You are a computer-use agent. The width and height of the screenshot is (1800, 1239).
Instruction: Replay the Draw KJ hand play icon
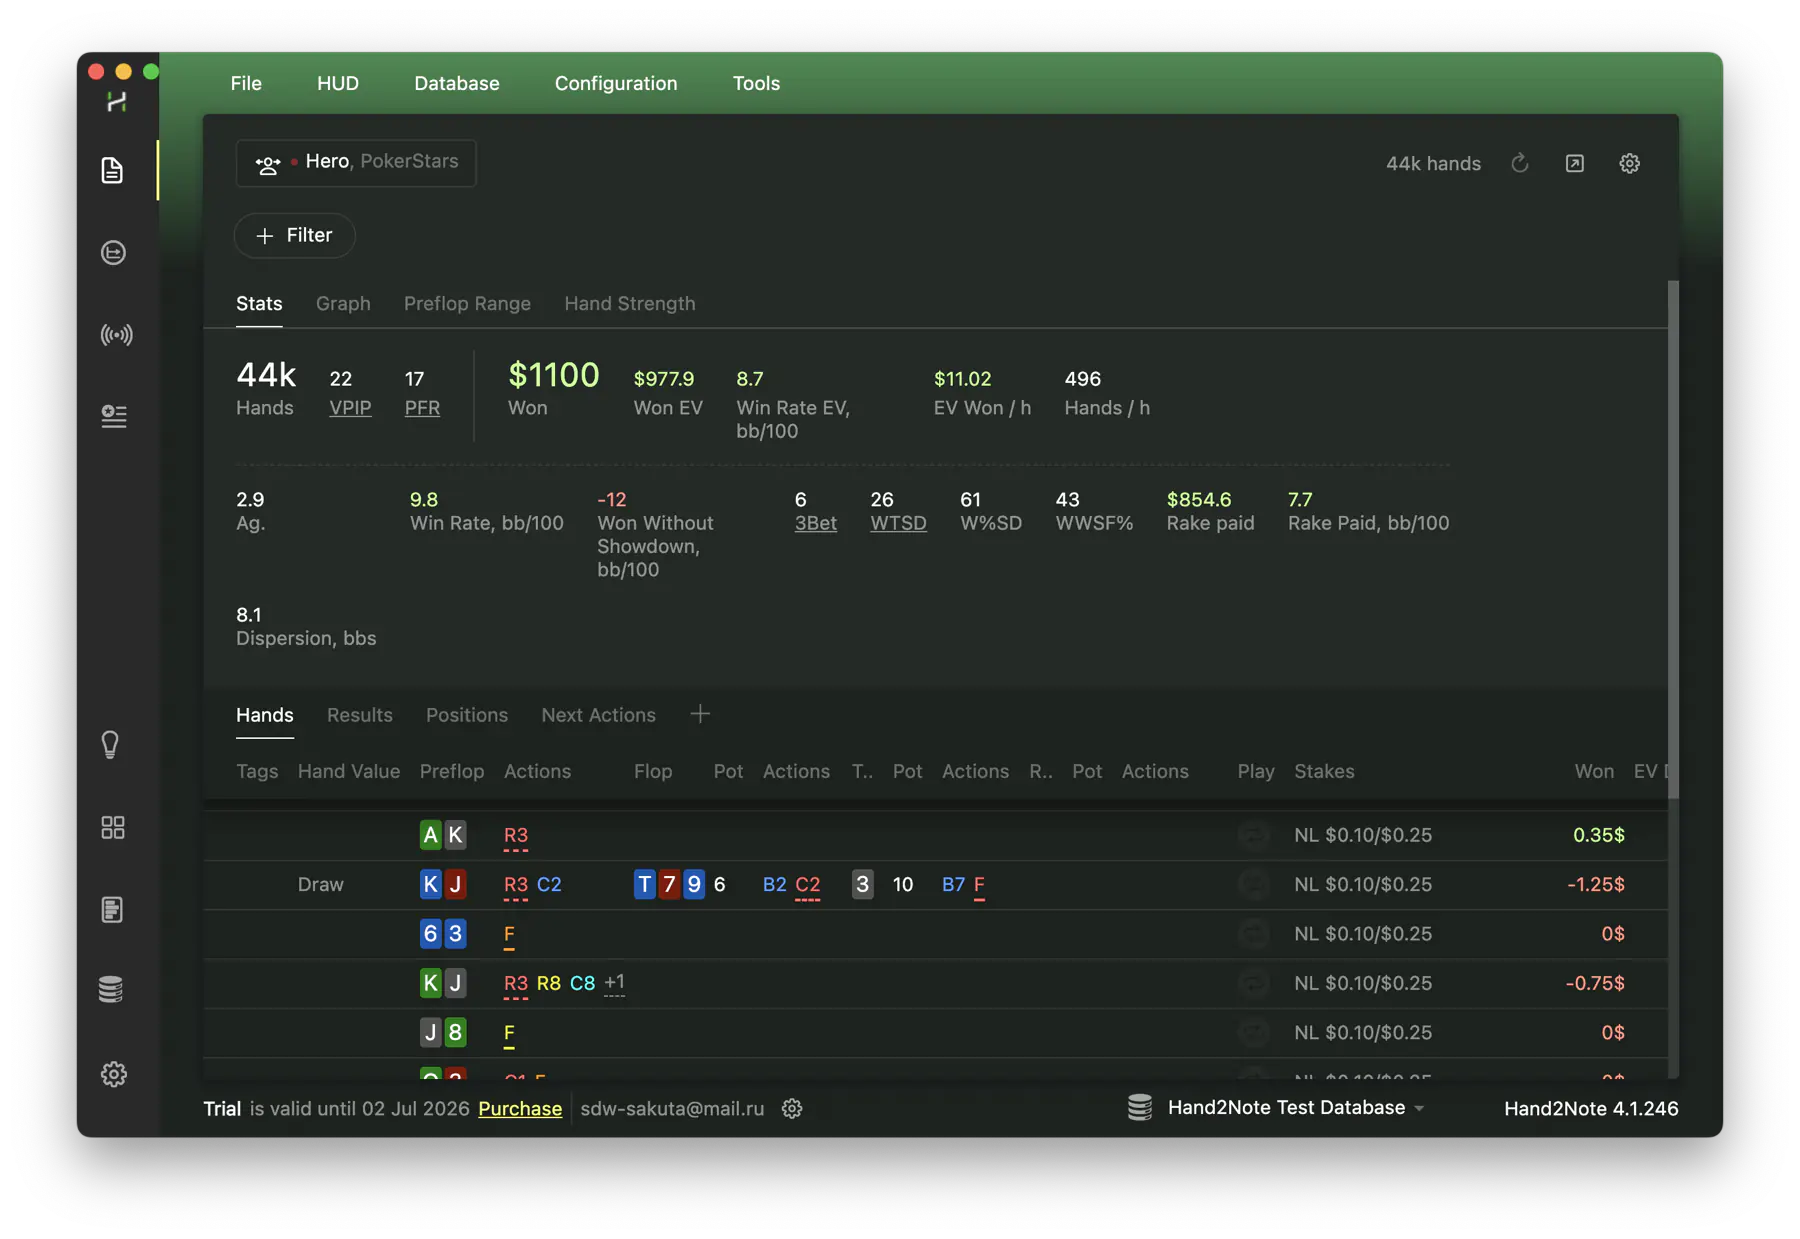1254,884
